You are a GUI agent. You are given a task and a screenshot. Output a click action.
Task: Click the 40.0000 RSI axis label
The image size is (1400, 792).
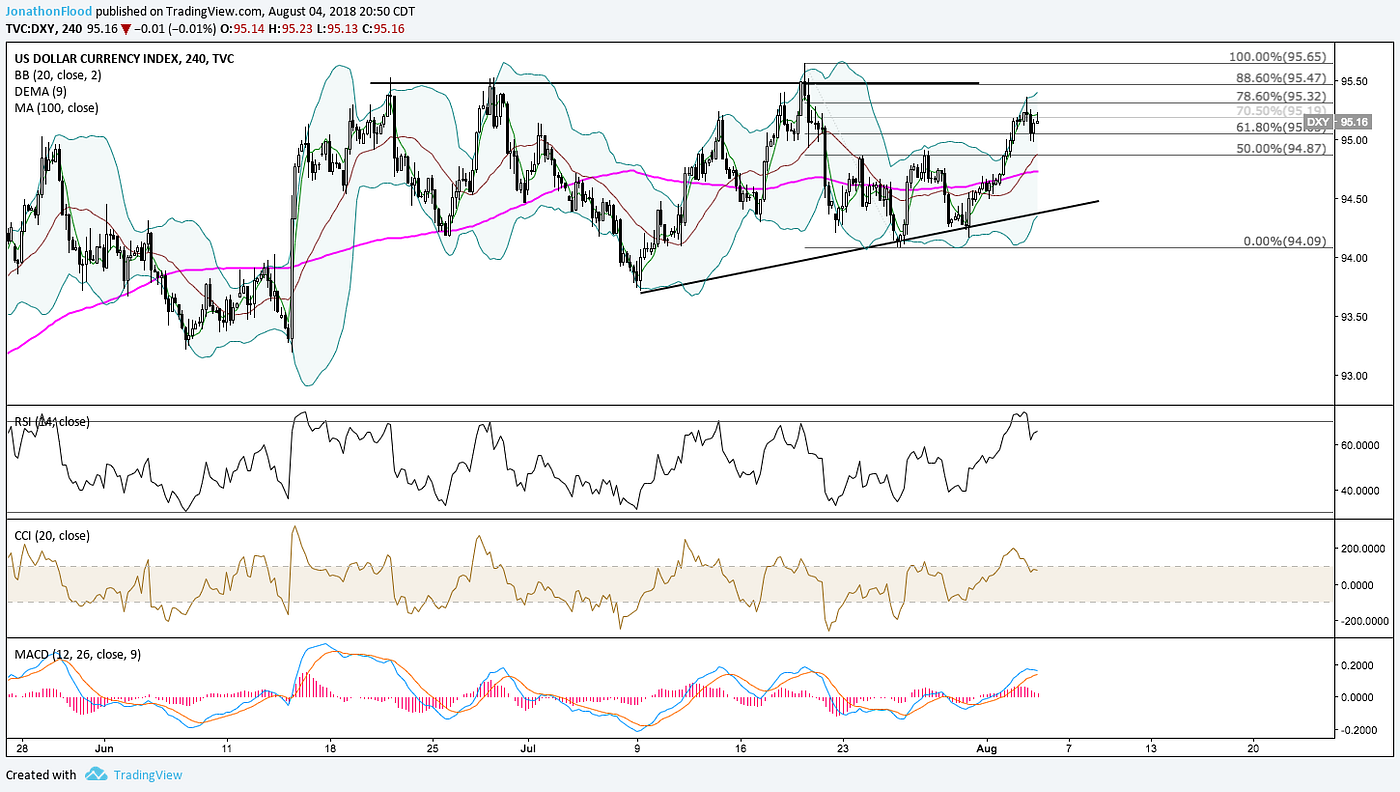[1362, 490]
